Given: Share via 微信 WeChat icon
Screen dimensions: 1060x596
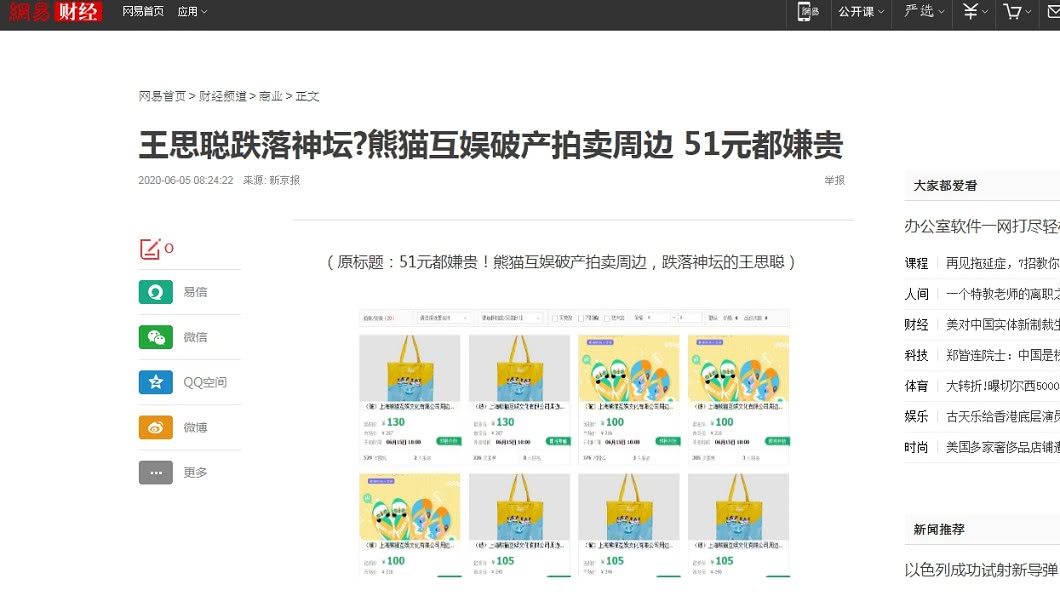Looking at the screenshot, I should (x=155, y=337).
